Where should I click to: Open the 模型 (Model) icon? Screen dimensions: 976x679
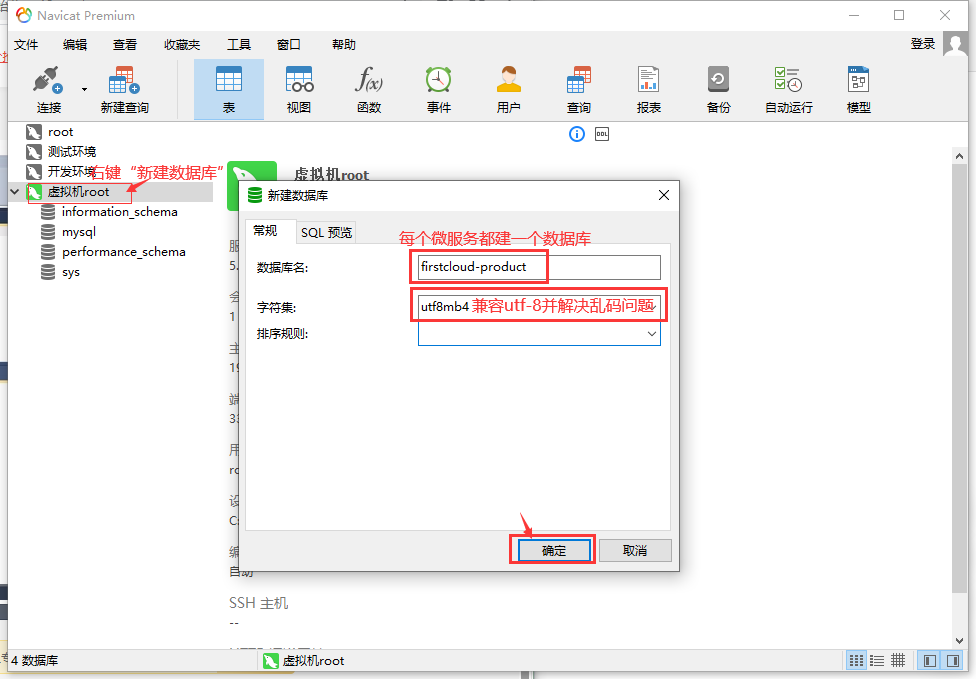[x=857, y=88]
